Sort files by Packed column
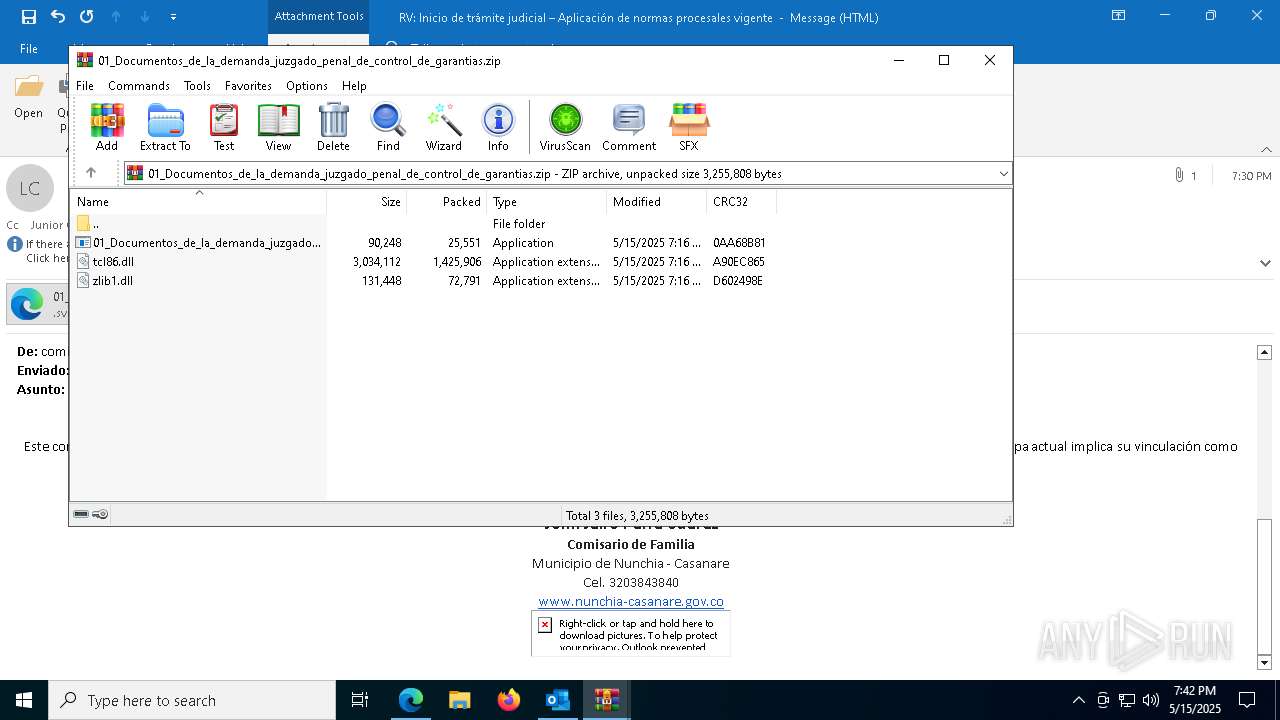The width and height of the screenshot is (1280, 720). (447, 202)
